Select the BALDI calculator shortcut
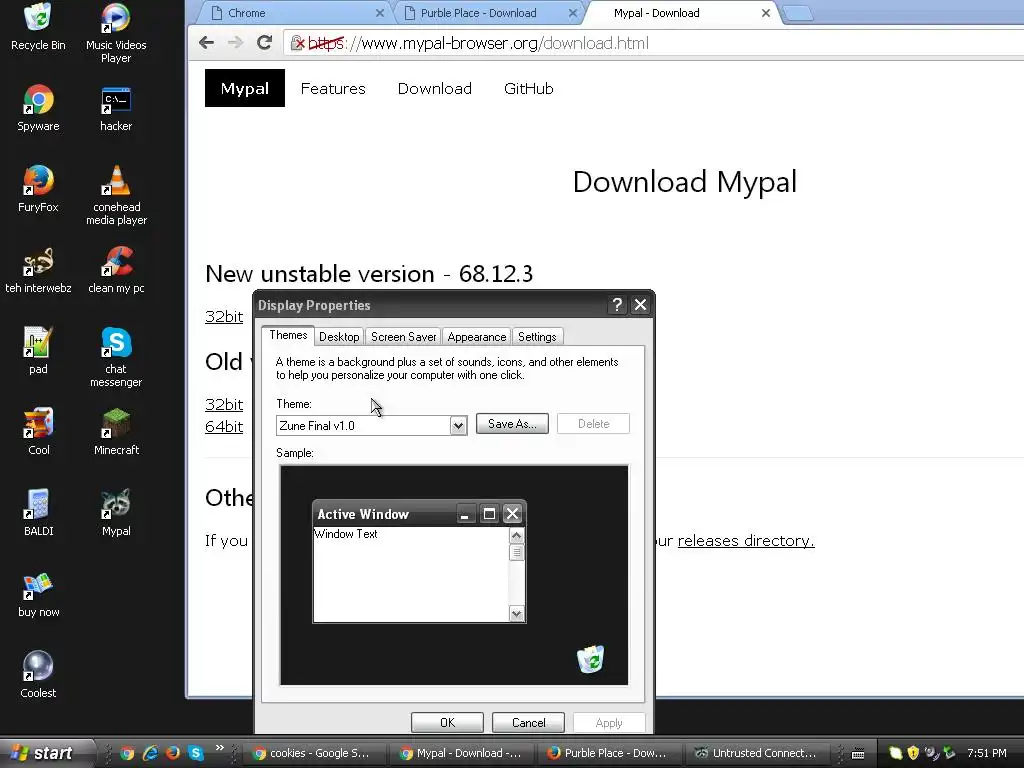 (x=38, y=512)
